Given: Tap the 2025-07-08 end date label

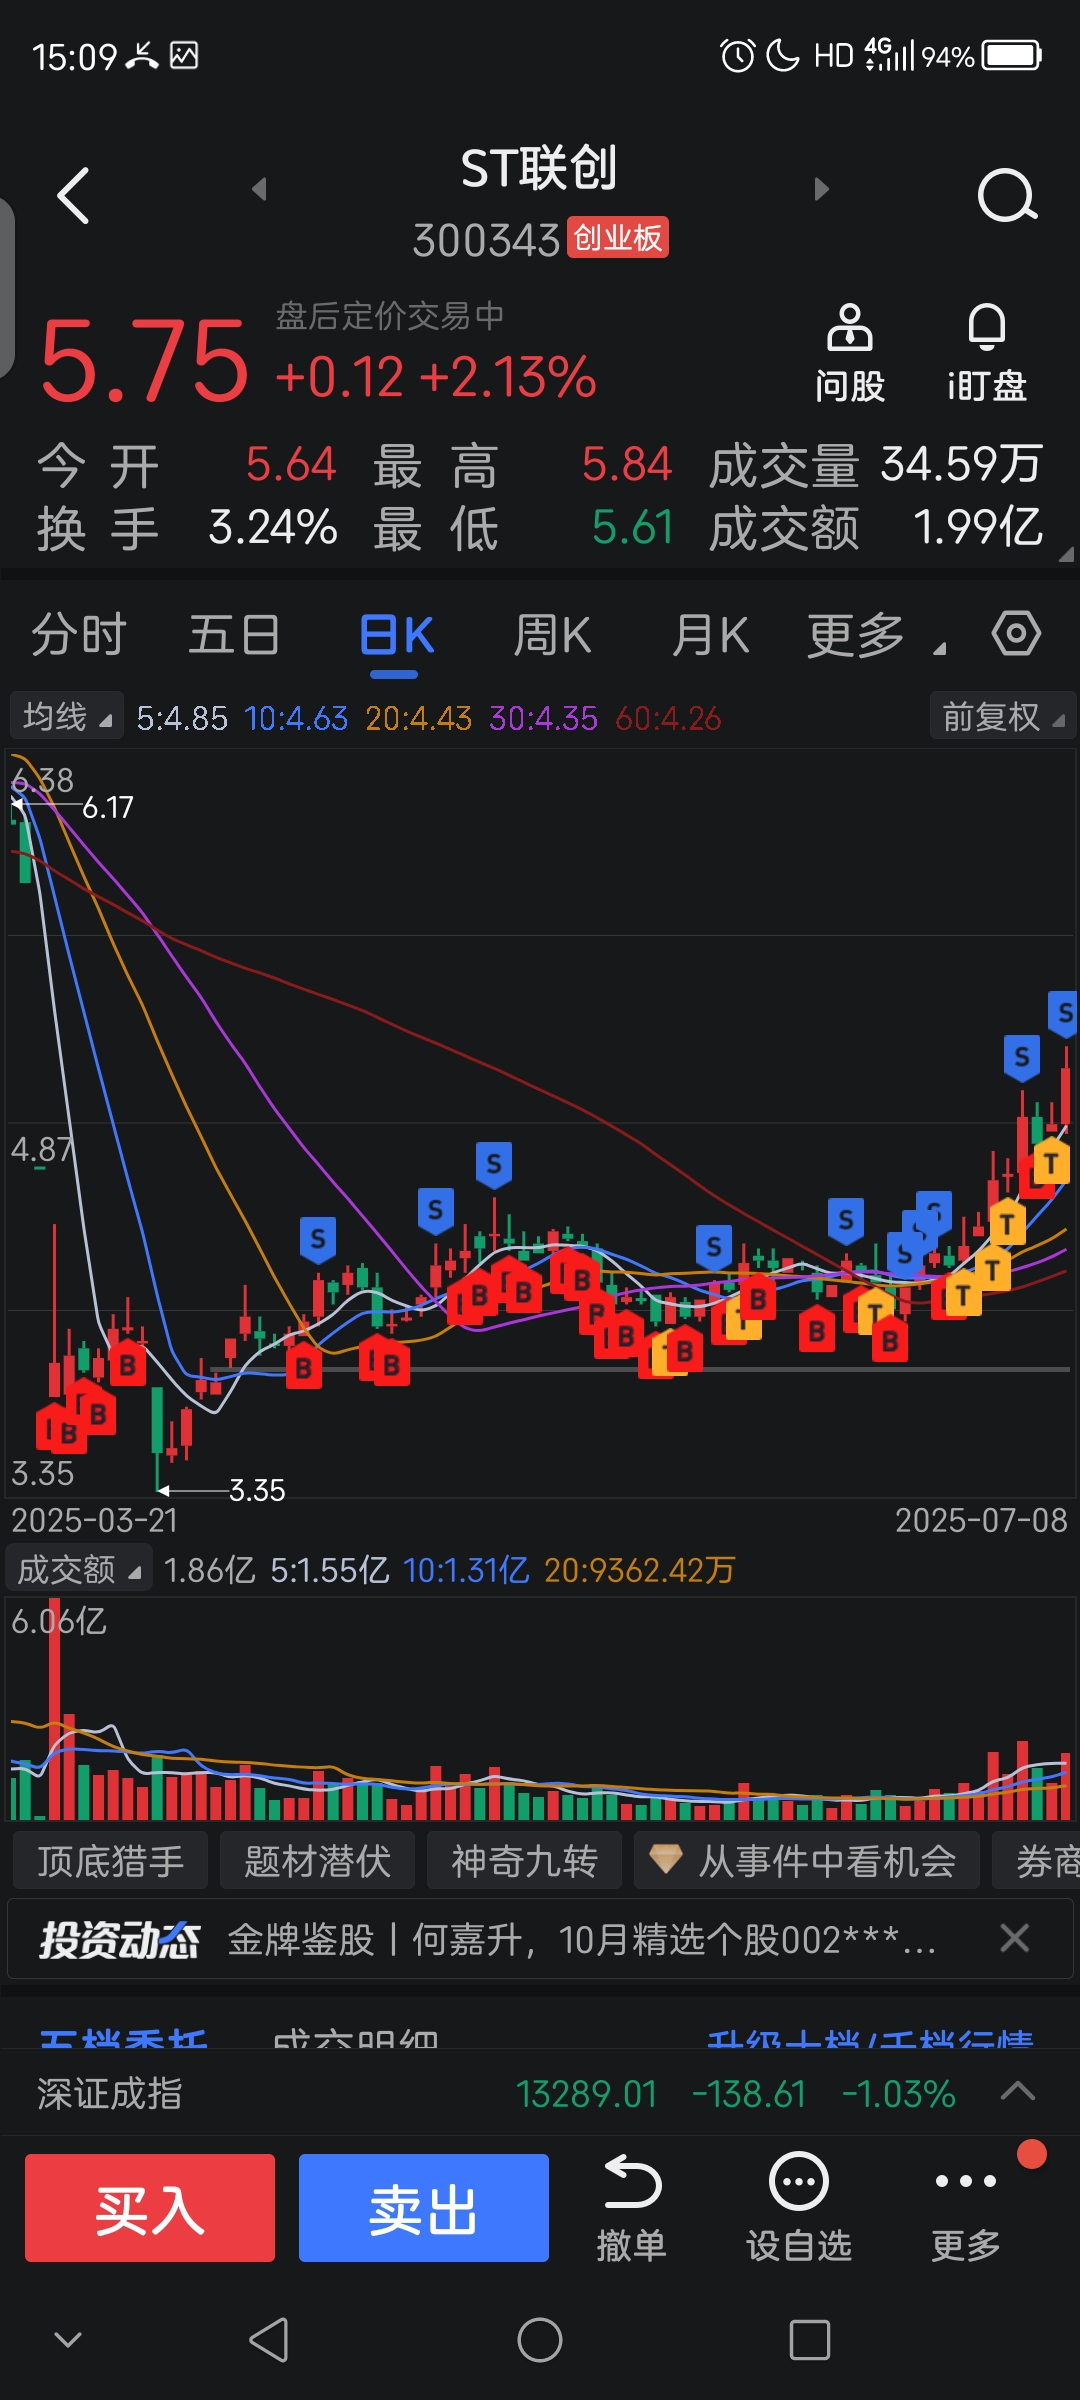Looking at the screenshot, I should point(981,1521).
